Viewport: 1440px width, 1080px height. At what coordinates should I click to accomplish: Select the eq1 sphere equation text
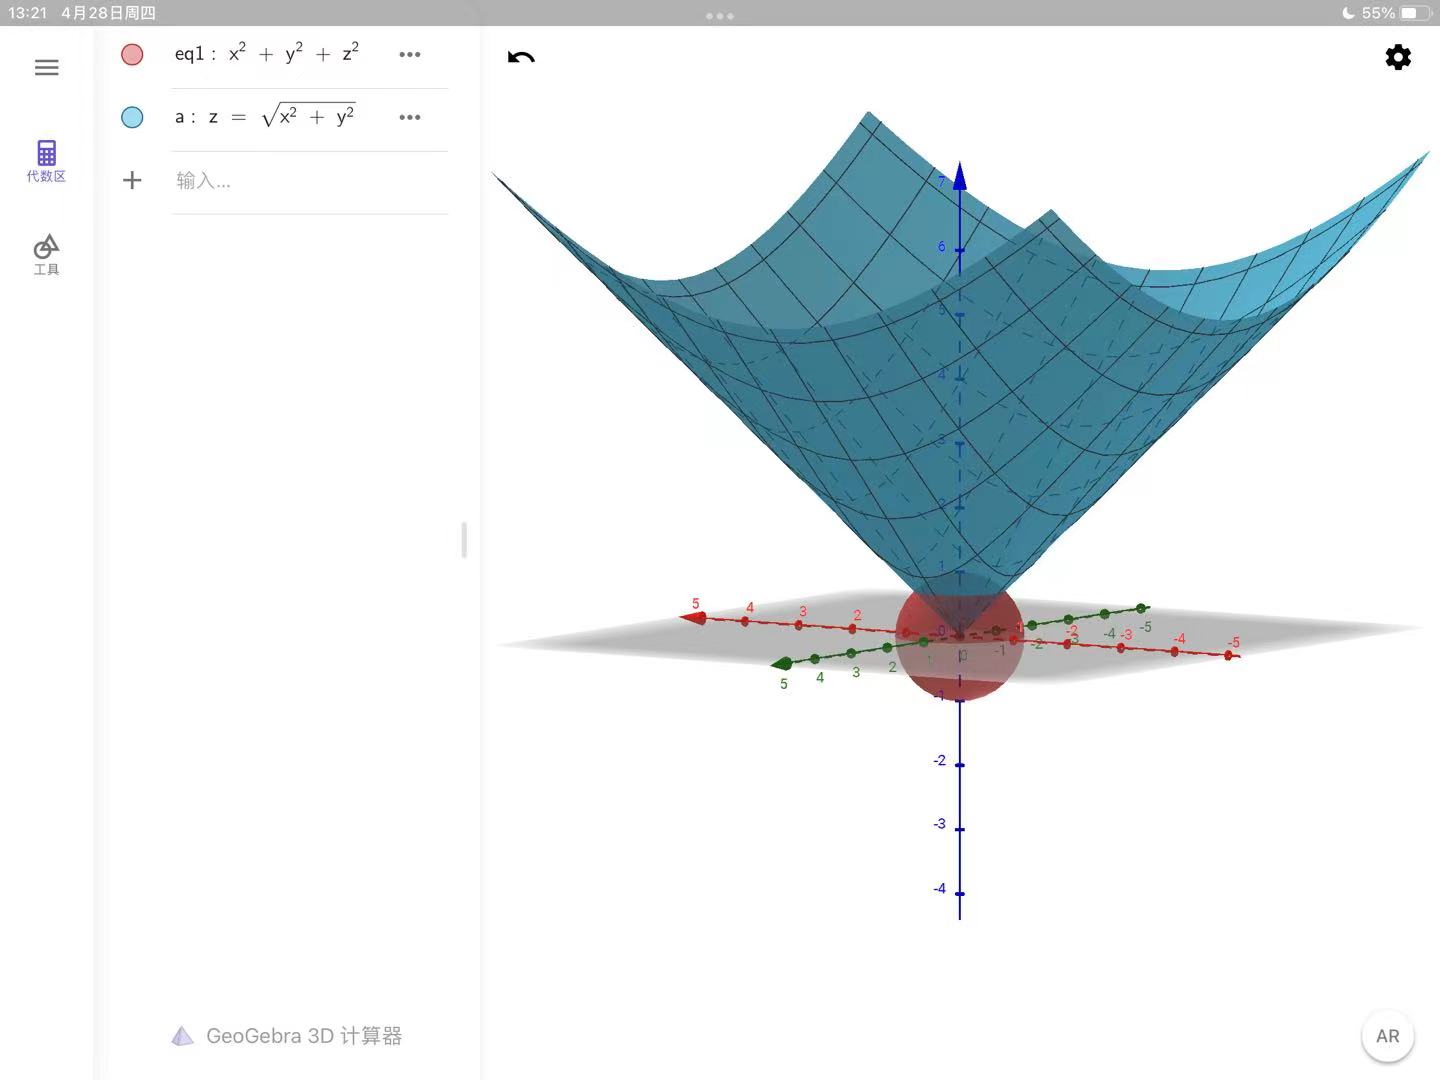coord(267,54)
